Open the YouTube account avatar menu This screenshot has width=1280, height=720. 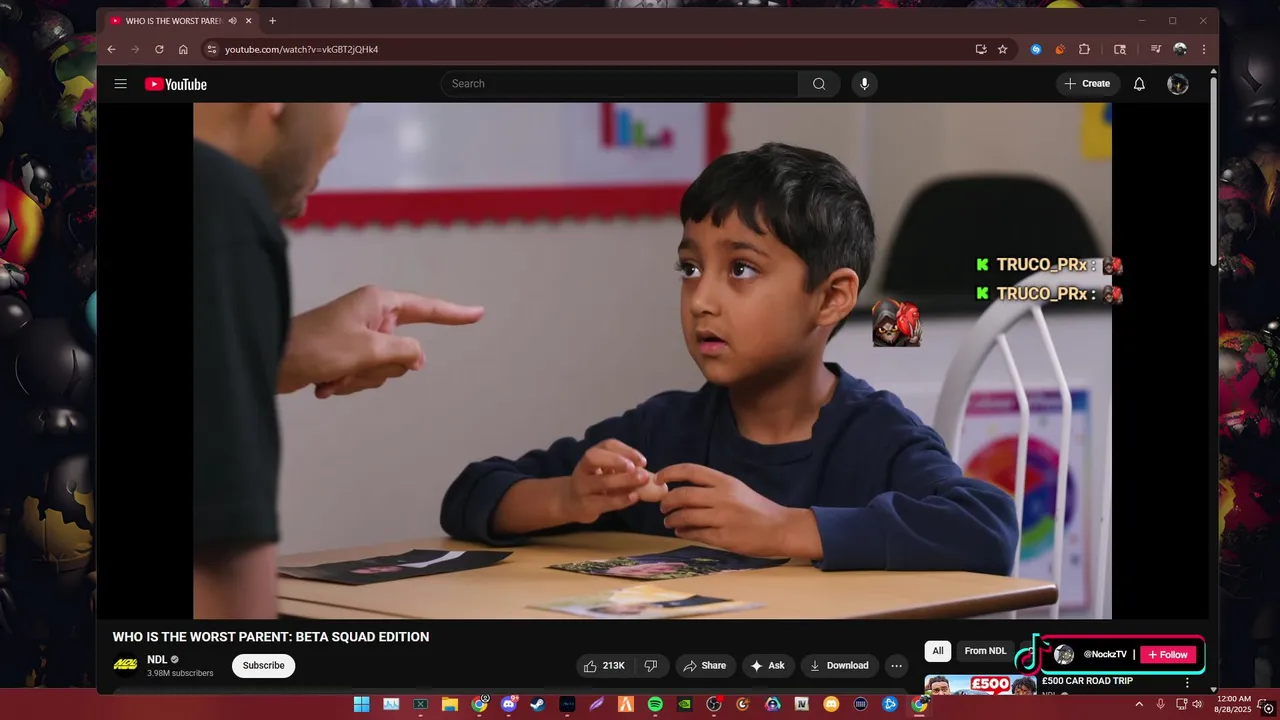(1178, 84)
